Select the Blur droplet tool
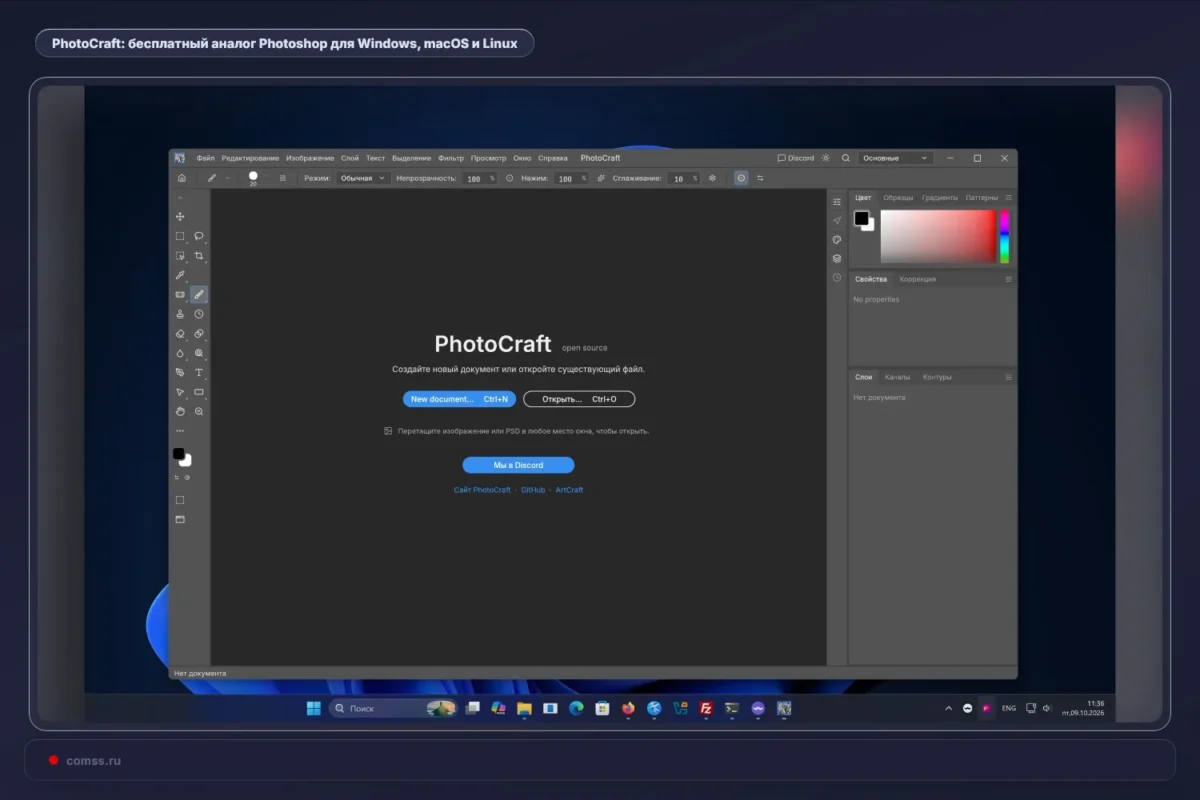Viewport: 1200px width, 800px height. coord(180,353)
